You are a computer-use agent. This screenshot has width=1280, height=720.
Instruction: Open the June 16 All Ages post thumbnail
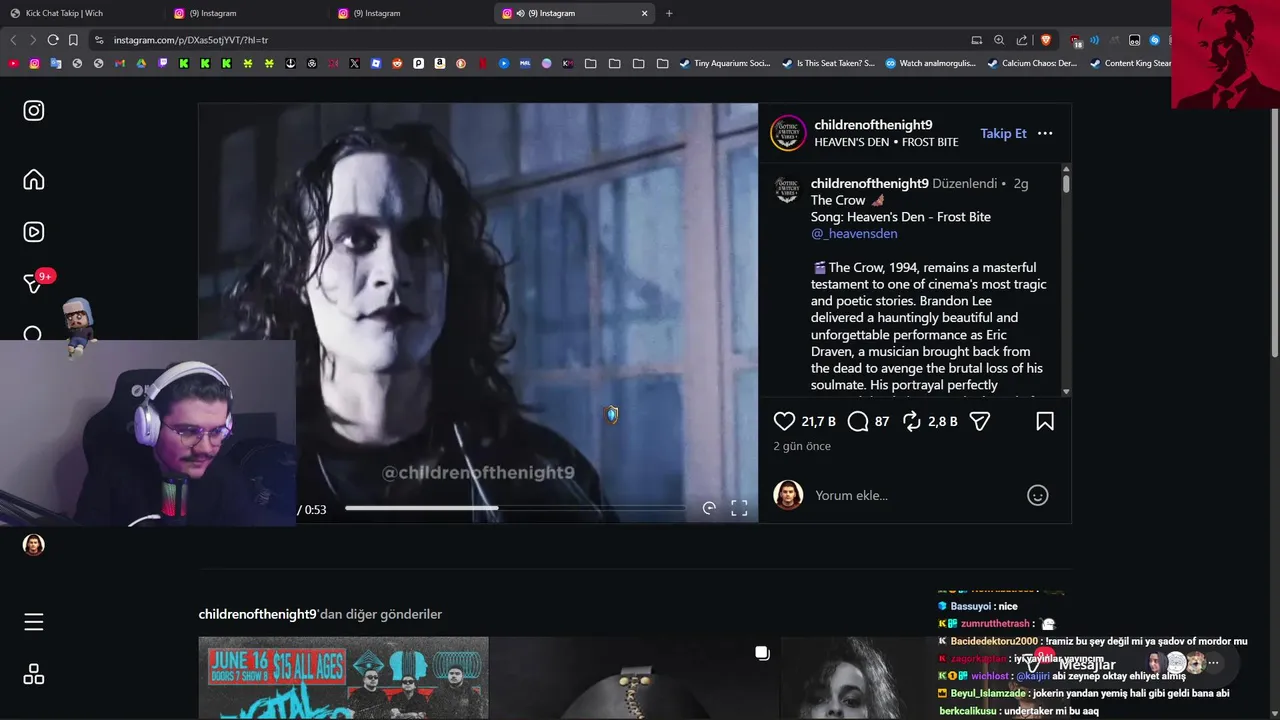[x=343, y=678]
